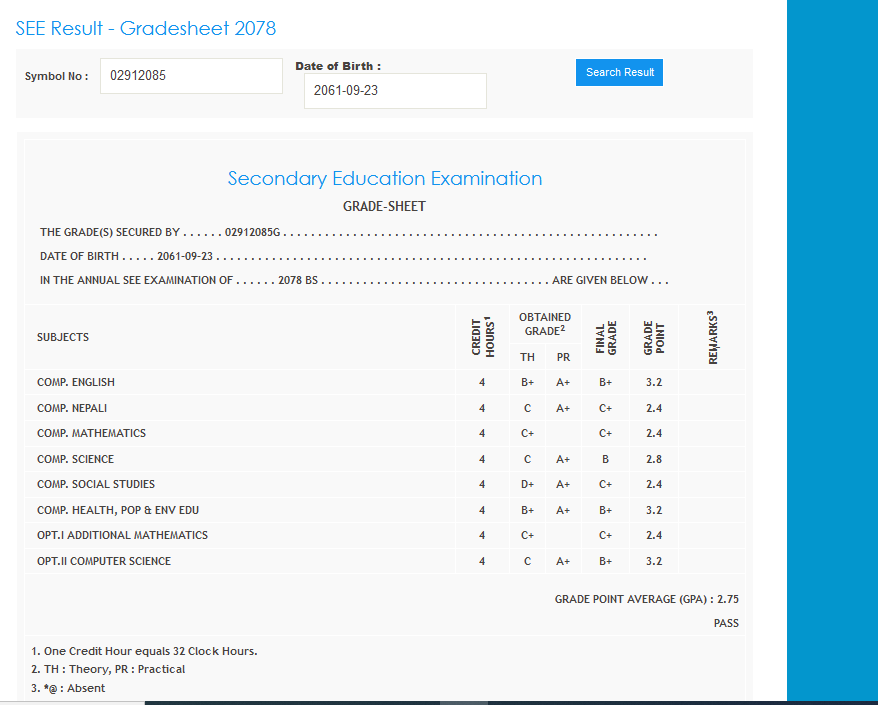Click the OBTAINED GRADE column header
The width and height of the screenshot is (878, 705).
[x=545, y=324]
